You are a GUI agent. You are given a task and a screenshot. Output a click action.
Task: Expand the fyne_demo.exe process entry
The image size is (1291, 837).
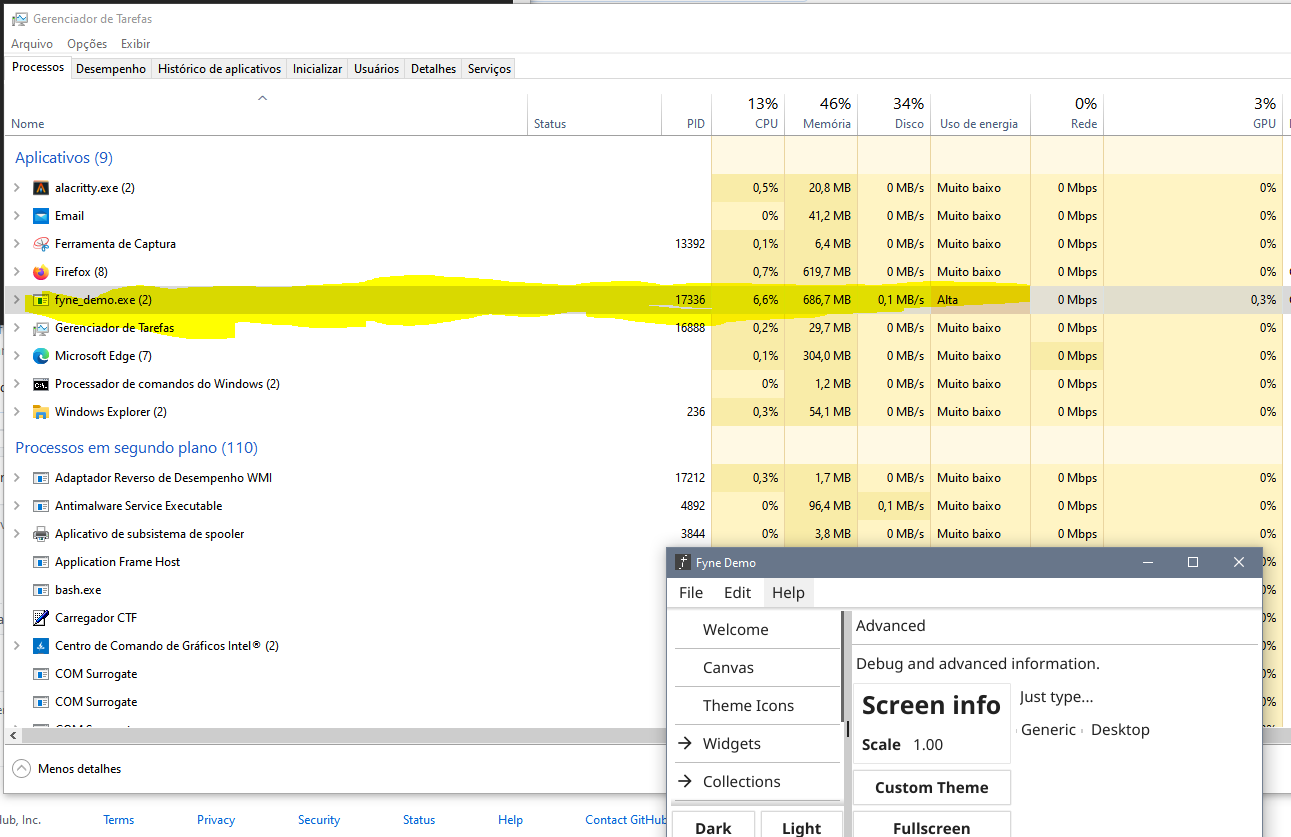pyautogui.click(x=18, y=299)
